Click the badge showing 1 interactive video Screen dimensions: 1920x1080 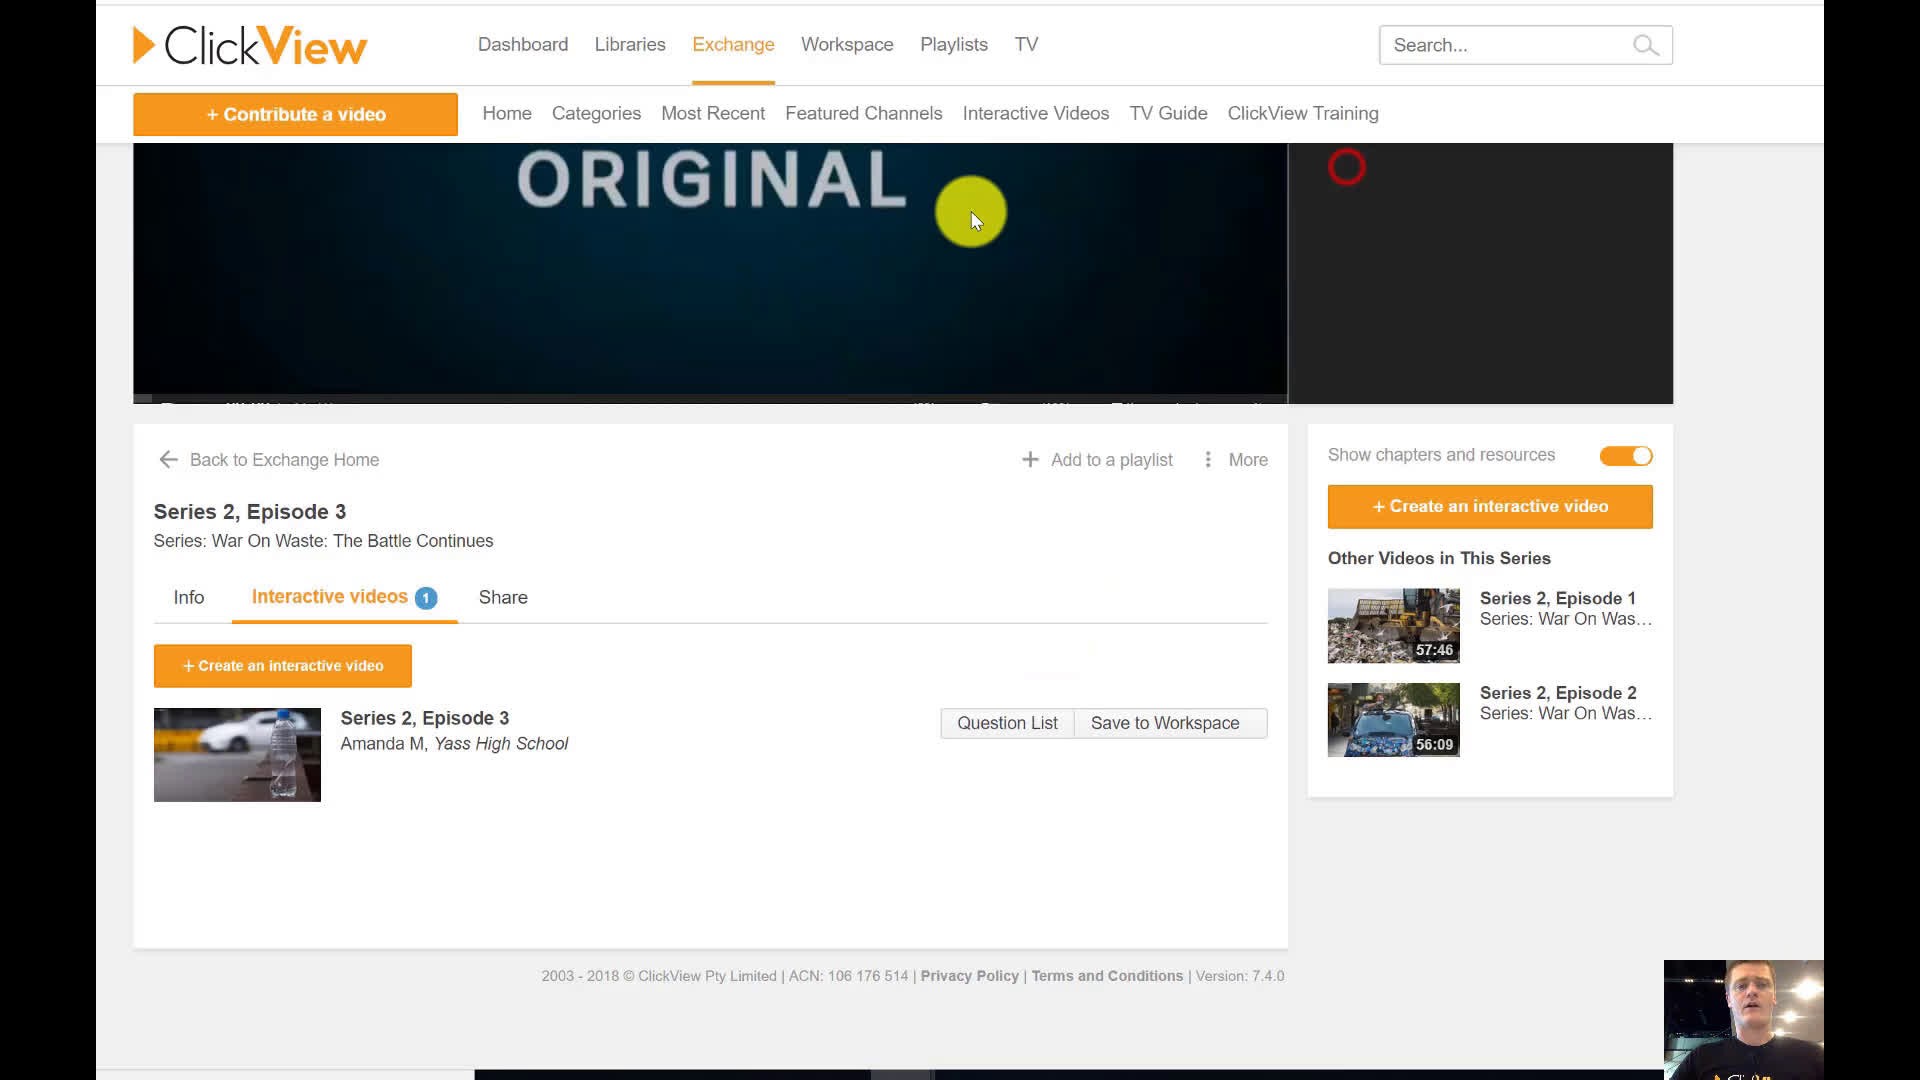click(x=426, y=598)
